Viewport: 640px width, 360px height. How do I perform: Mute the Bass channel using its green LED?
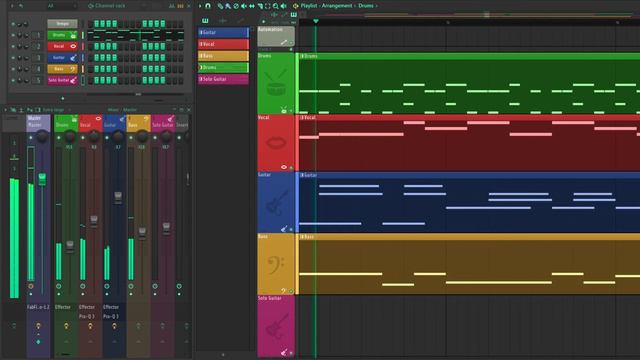click(x=13, y=69)
